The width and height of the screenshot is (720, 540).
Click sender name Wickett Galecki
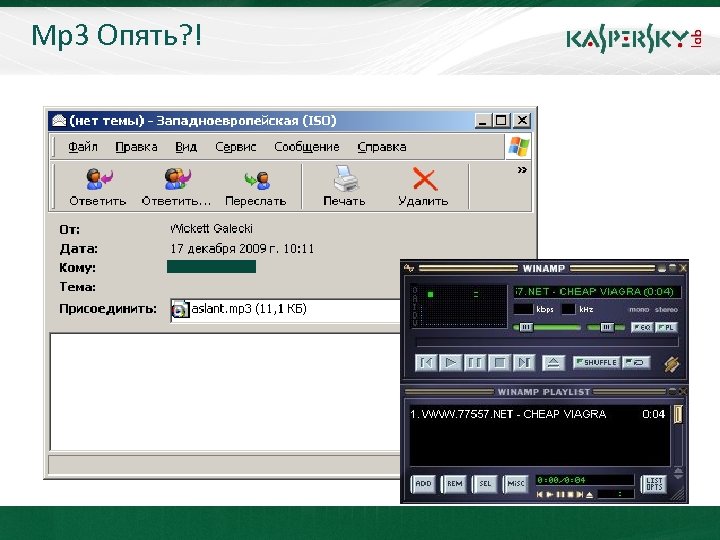click(x=211, y=229)
